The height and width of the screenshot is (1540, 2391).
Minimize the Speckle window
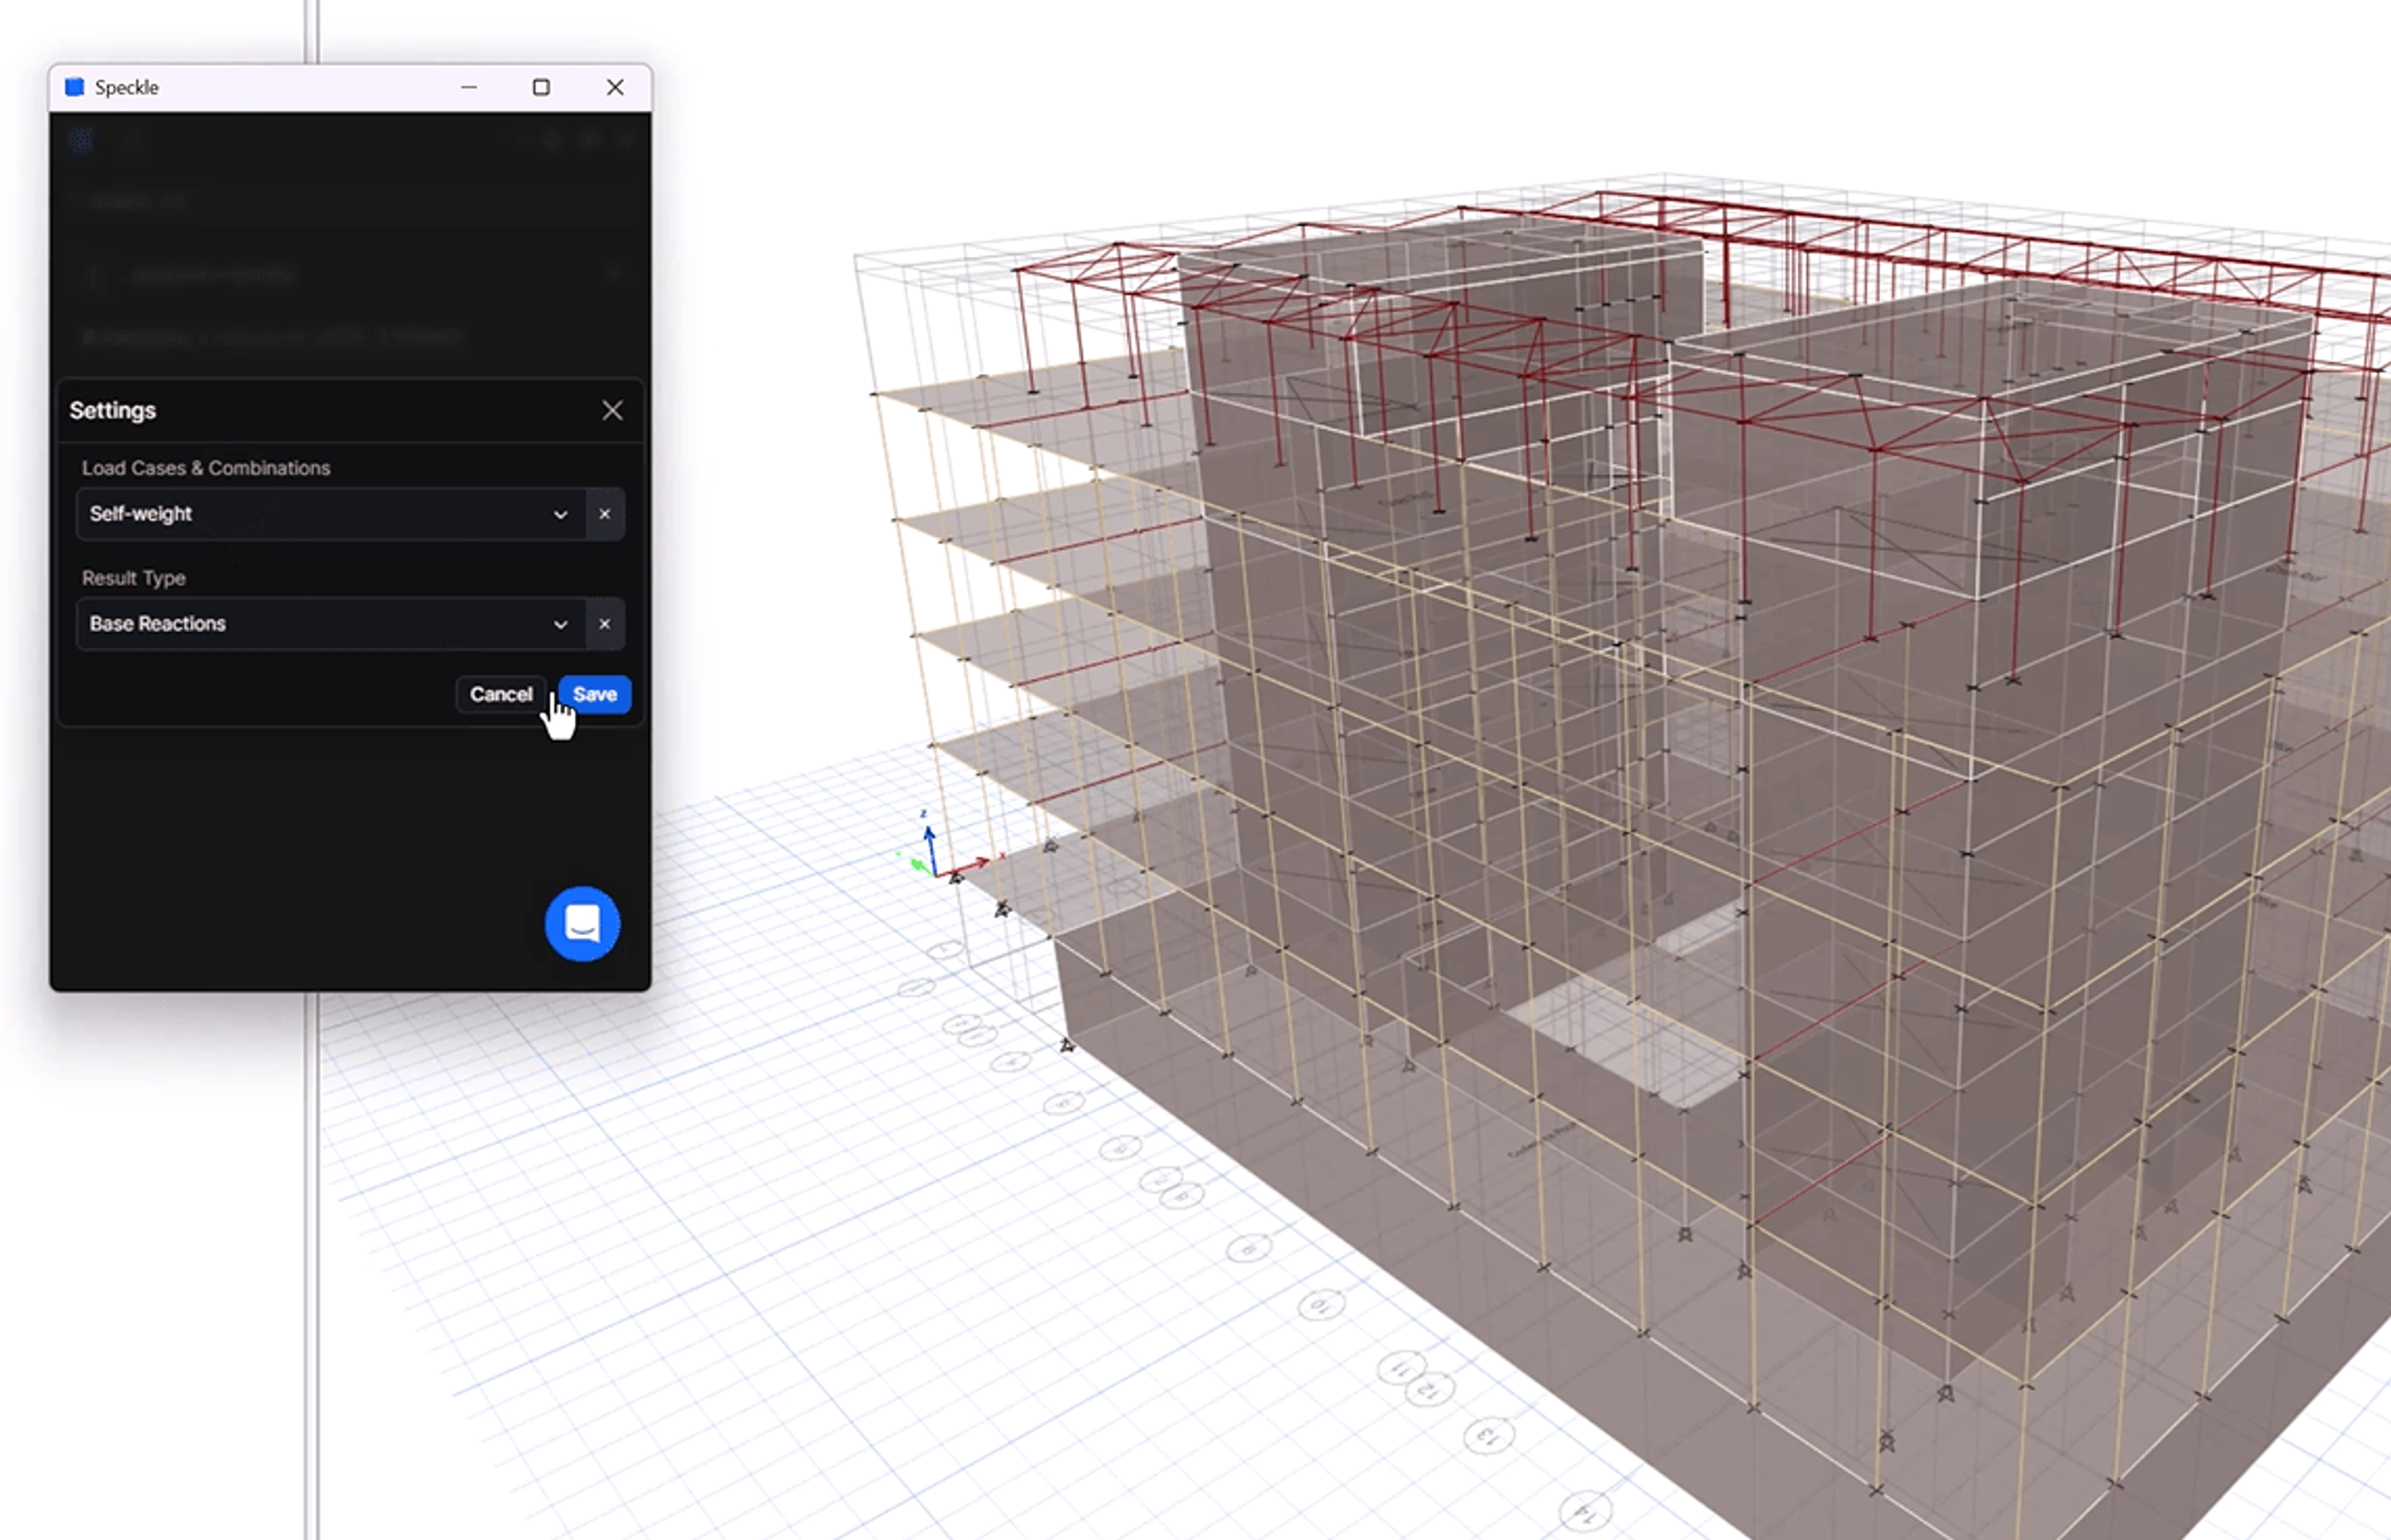(468, 87)
